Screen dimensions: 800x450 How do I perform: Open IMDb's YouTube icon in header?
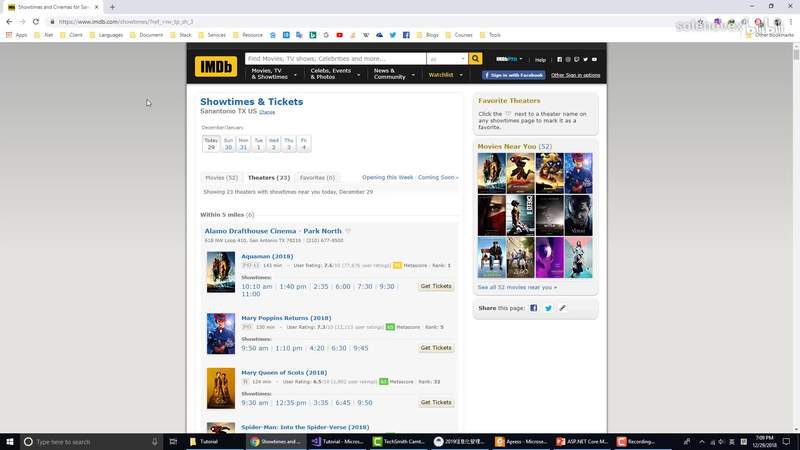594,59
